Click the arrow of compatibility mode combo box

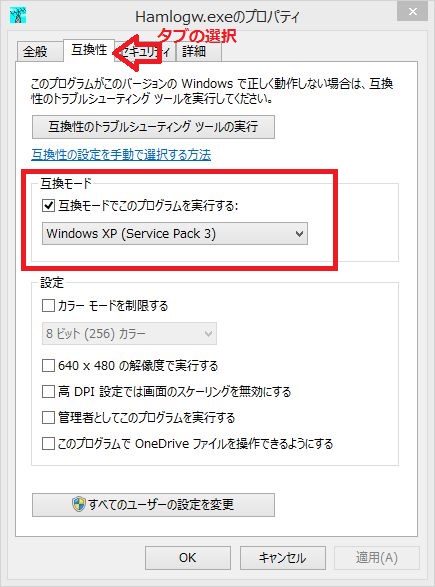299,234
